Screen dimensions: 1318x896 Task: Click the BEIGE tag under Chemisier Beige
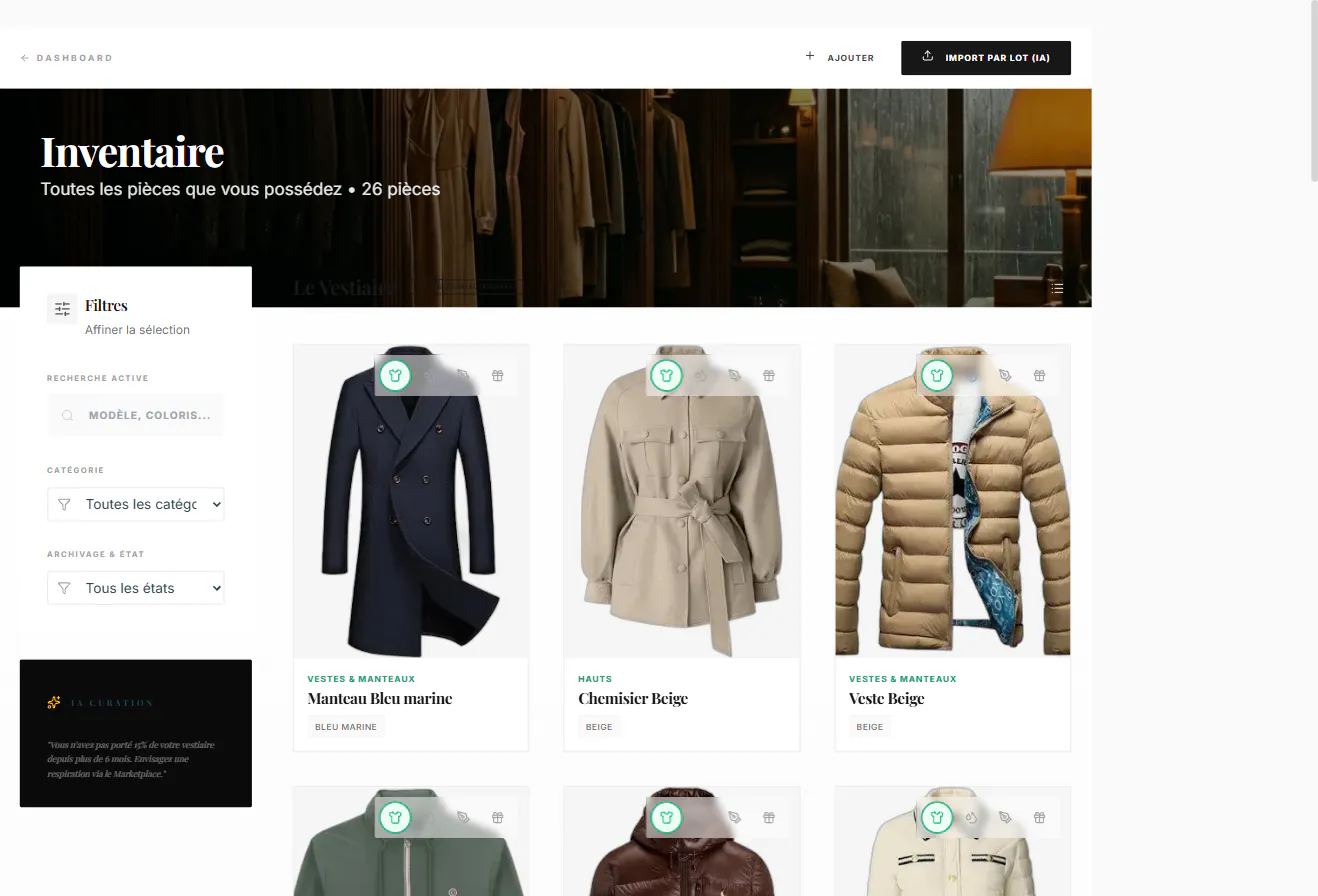[x=599, y=727]
